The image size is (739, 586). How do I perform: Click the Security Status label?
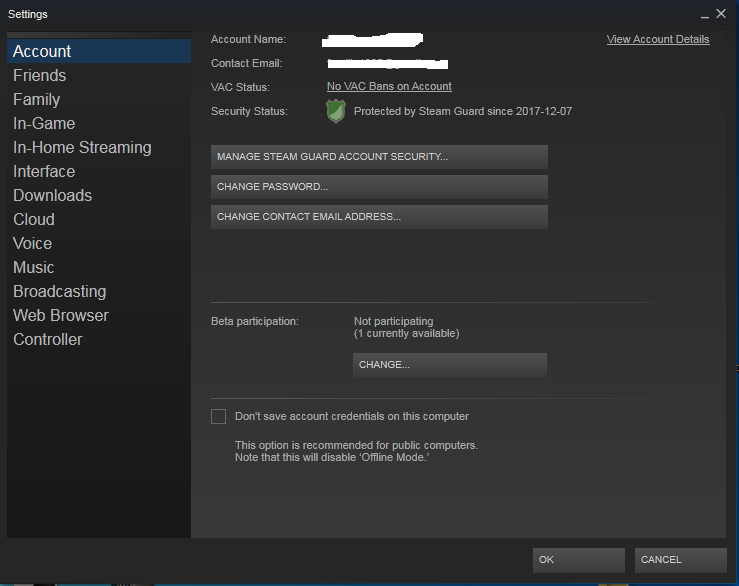[249, 112]
